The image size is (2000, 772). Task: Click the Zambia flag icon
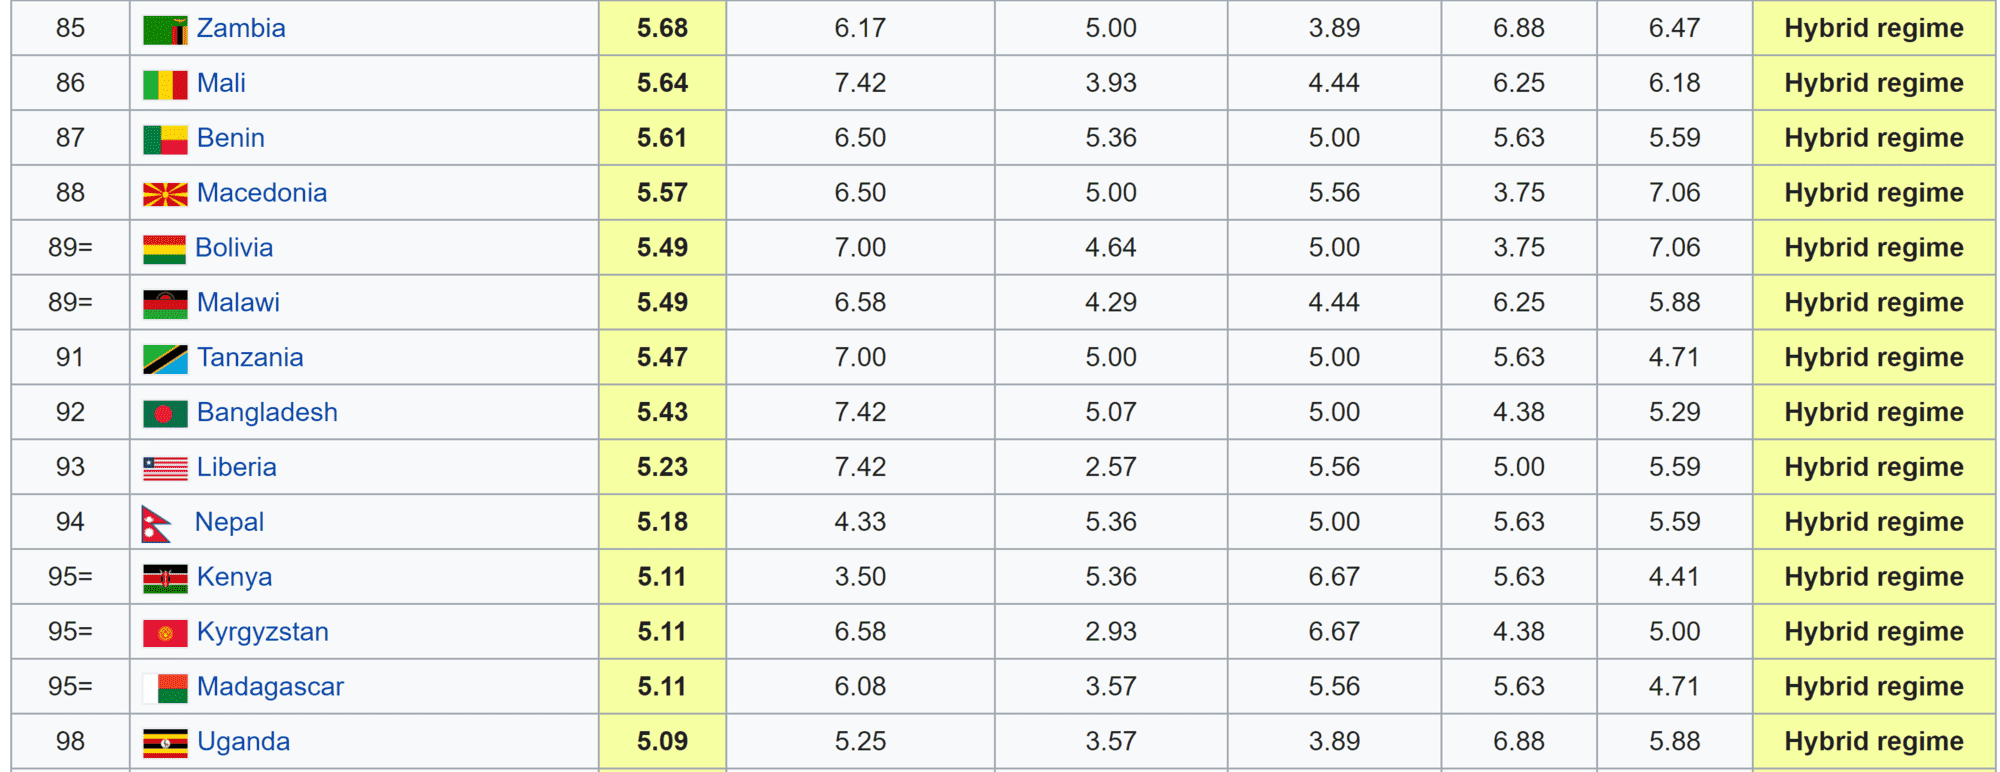click(x=165, y=29)
